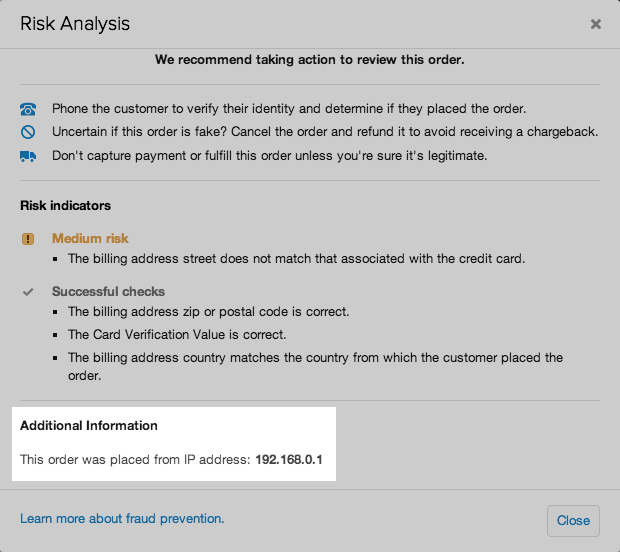Click the Additional Information heading

(x=89, y=425)
